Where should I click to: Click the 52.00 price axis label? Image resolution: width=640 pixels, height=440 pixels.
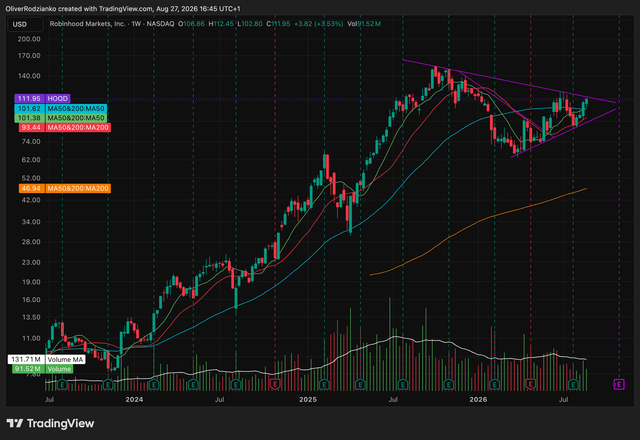point(31,178)
